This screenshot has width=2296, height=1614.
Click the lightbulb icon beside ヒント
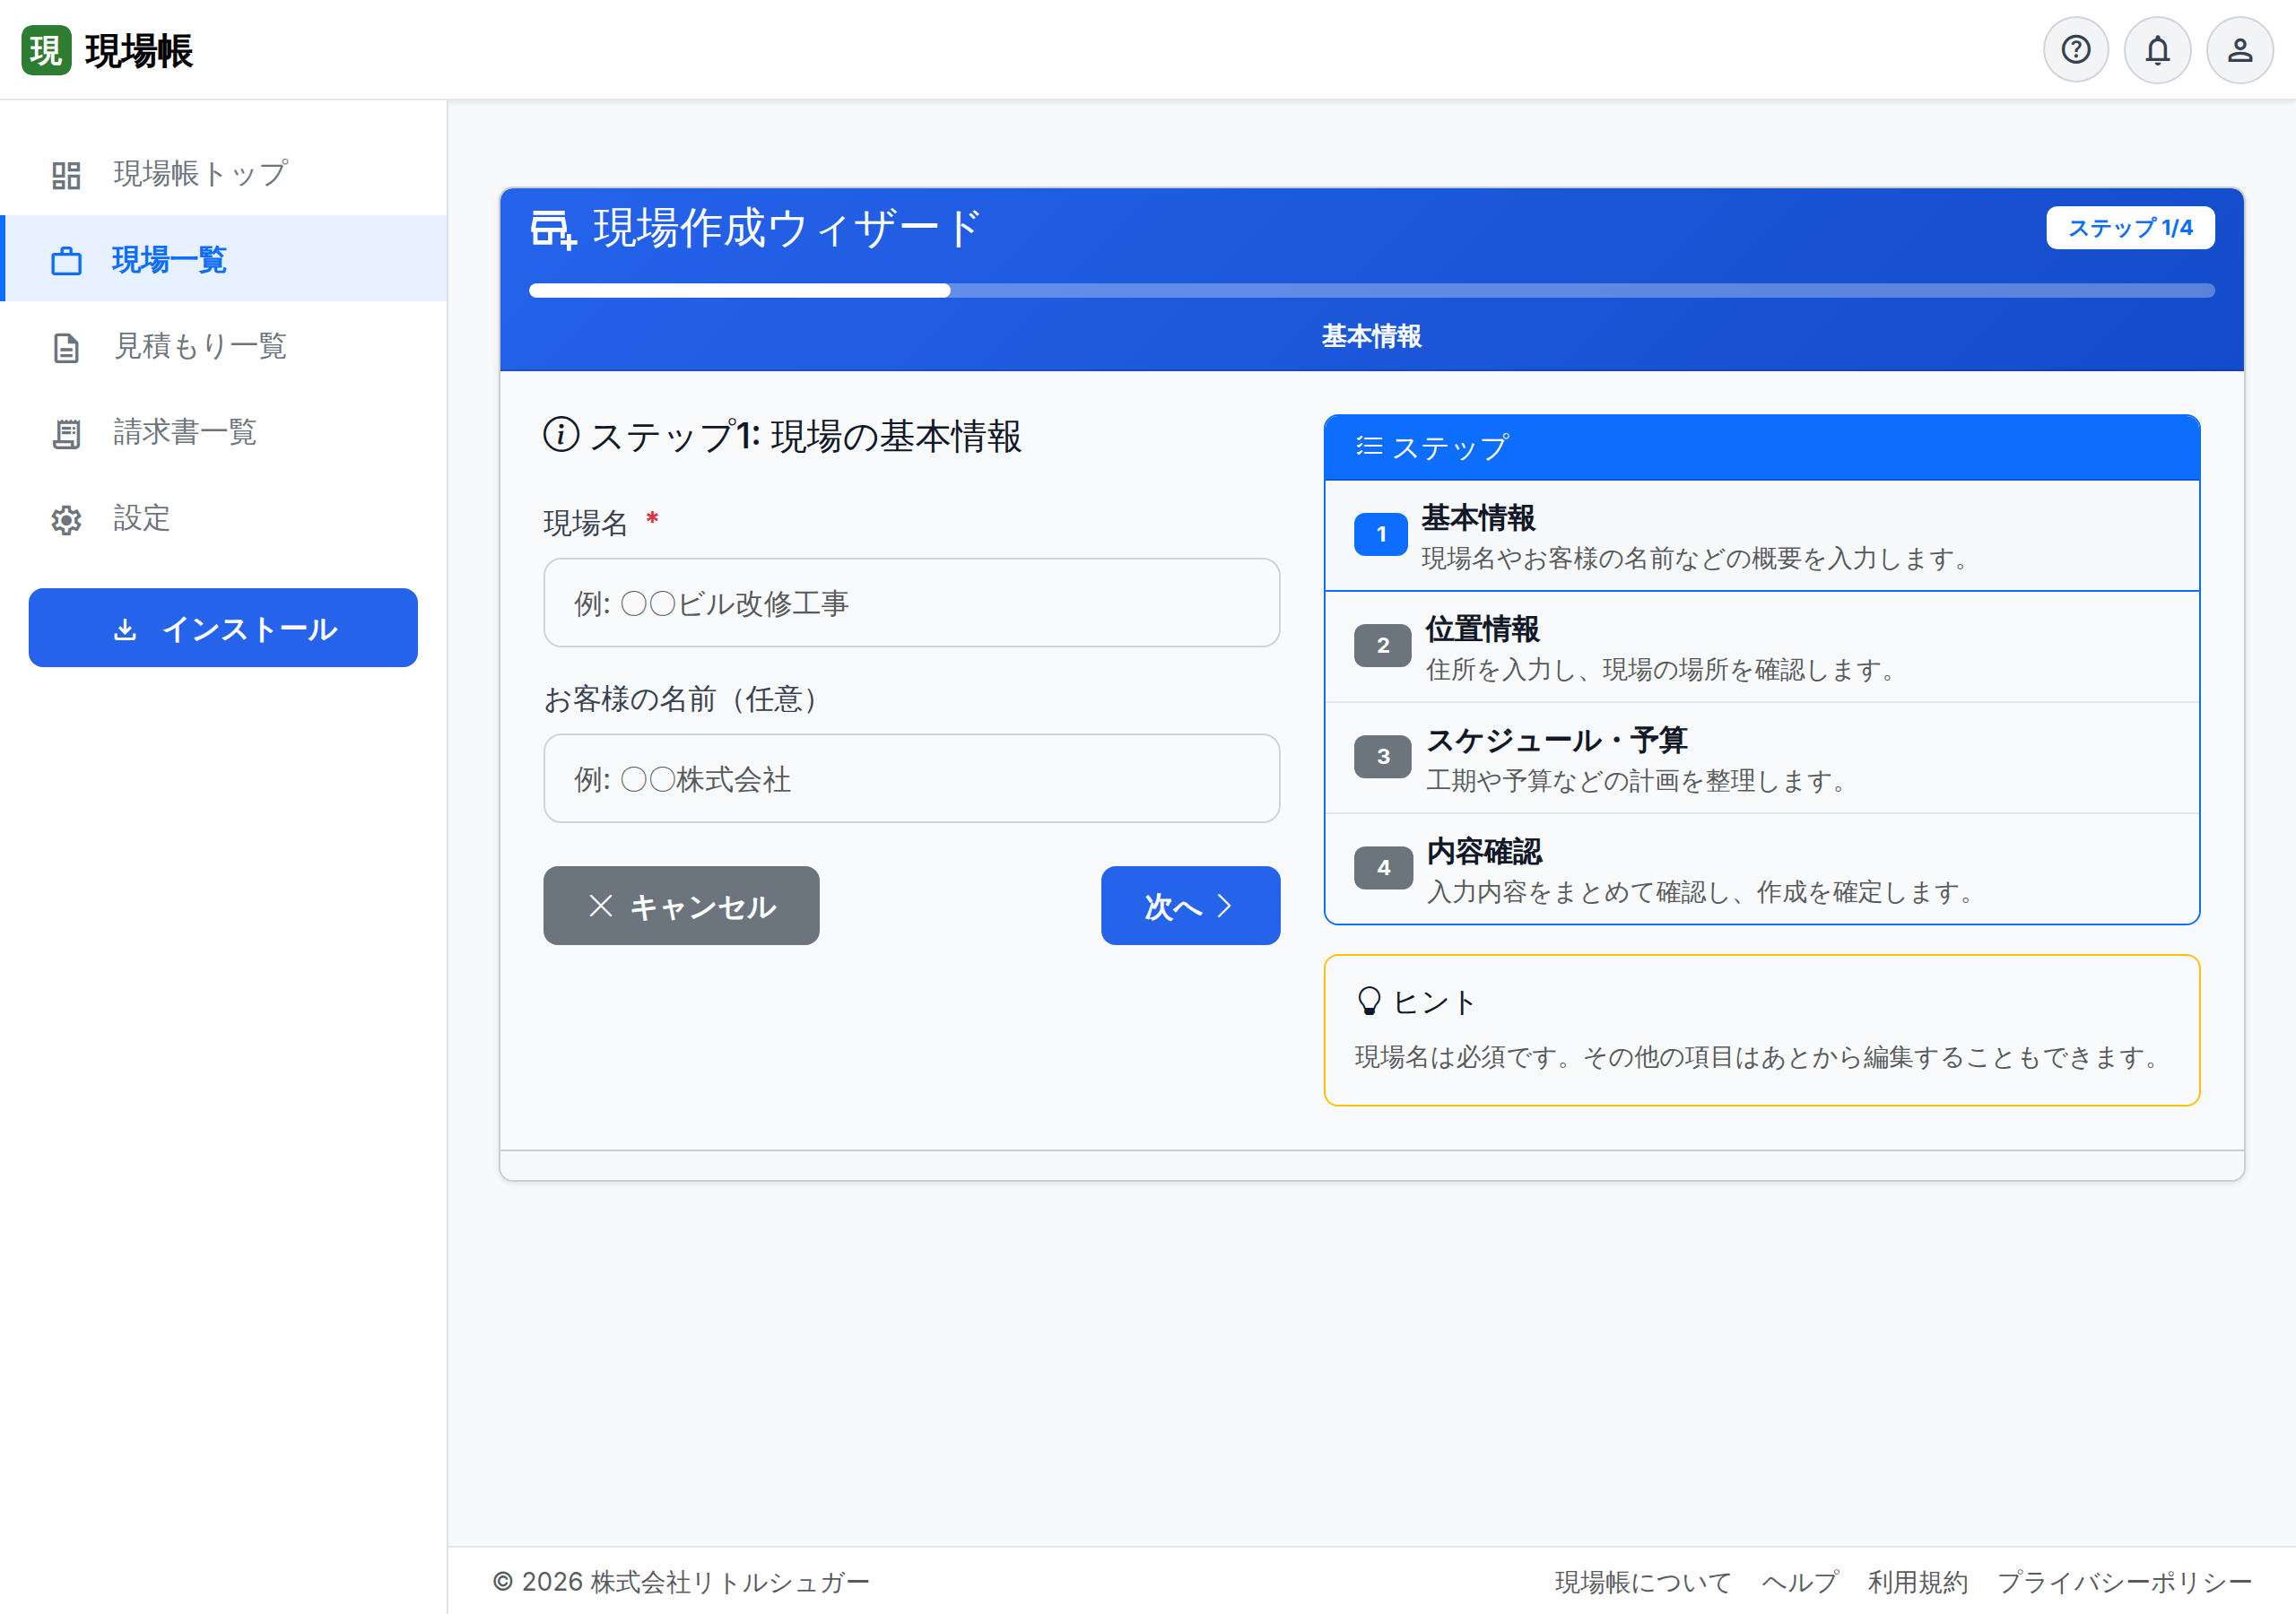click(x=1369, y=1001)
